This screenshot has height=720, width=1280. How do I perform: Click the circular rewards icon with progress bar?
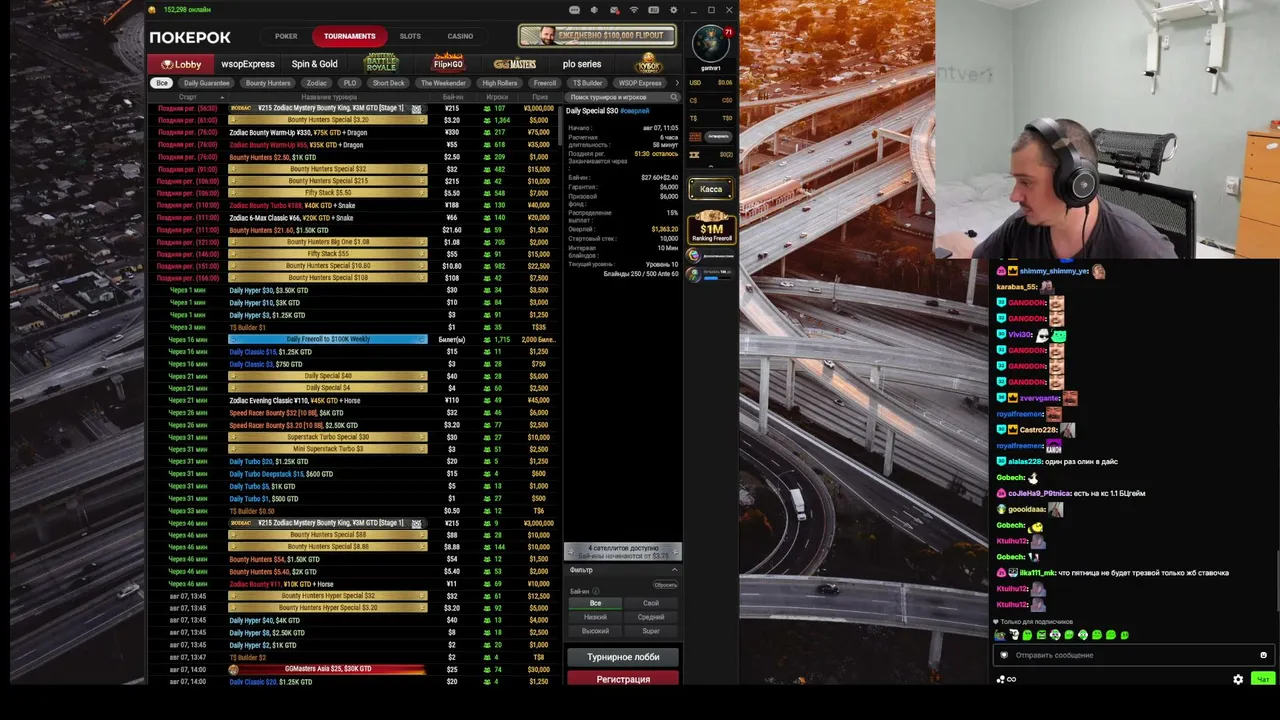[694, 275]
